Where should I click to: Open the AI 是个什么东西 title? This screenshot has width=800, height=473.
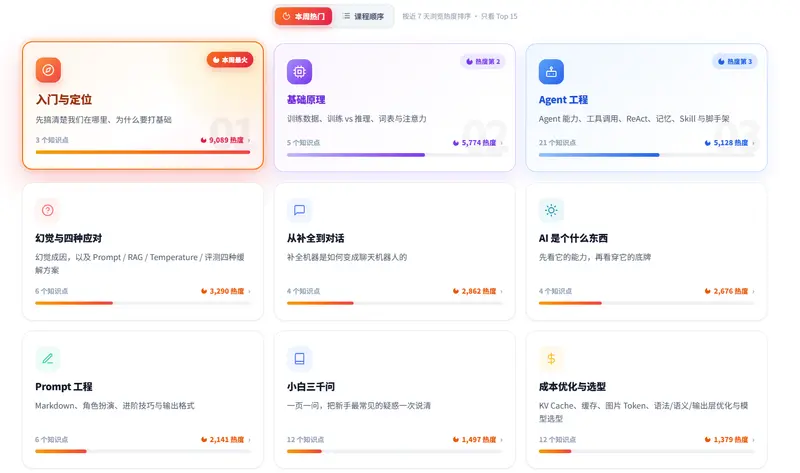coord(573,238)
